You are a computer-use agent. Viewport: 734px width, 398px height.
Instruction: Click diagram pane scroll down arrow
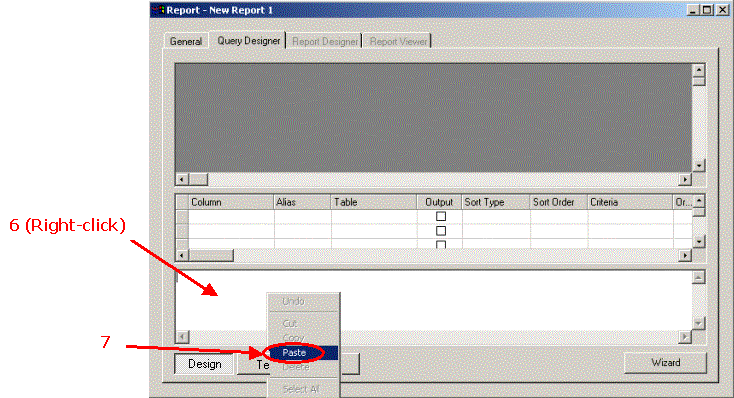(698, 165)
